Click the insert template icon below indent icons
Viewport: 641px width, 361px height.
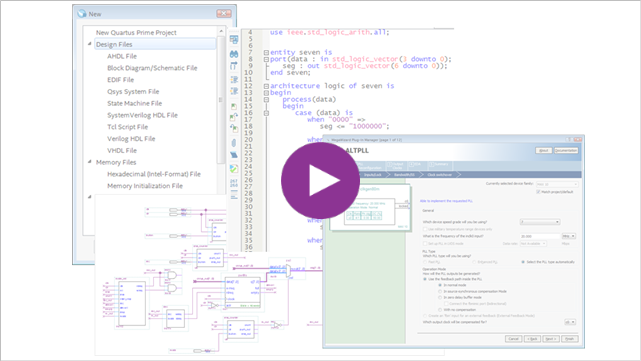234,107
